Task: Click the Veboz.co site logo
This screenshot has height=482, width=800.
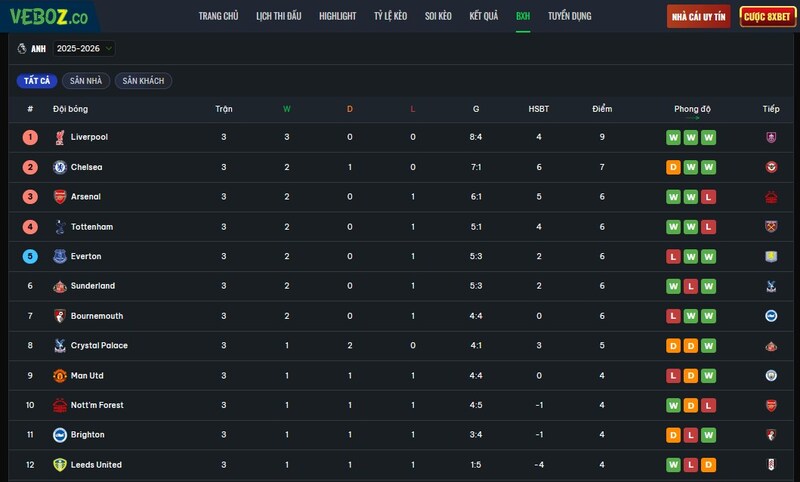Action: (x=49, y=17)
